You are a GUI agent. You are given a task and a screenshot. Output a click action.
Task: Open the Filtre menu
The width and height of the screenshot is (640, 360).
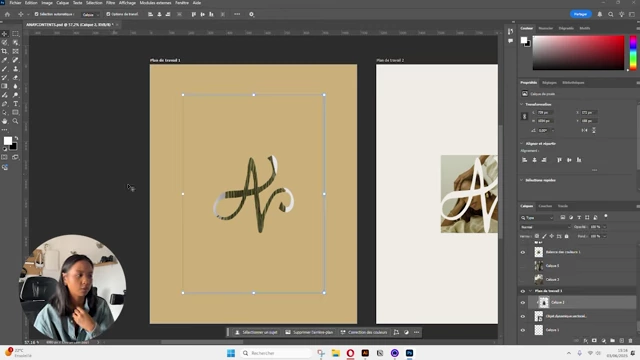(x=111, y=3)
